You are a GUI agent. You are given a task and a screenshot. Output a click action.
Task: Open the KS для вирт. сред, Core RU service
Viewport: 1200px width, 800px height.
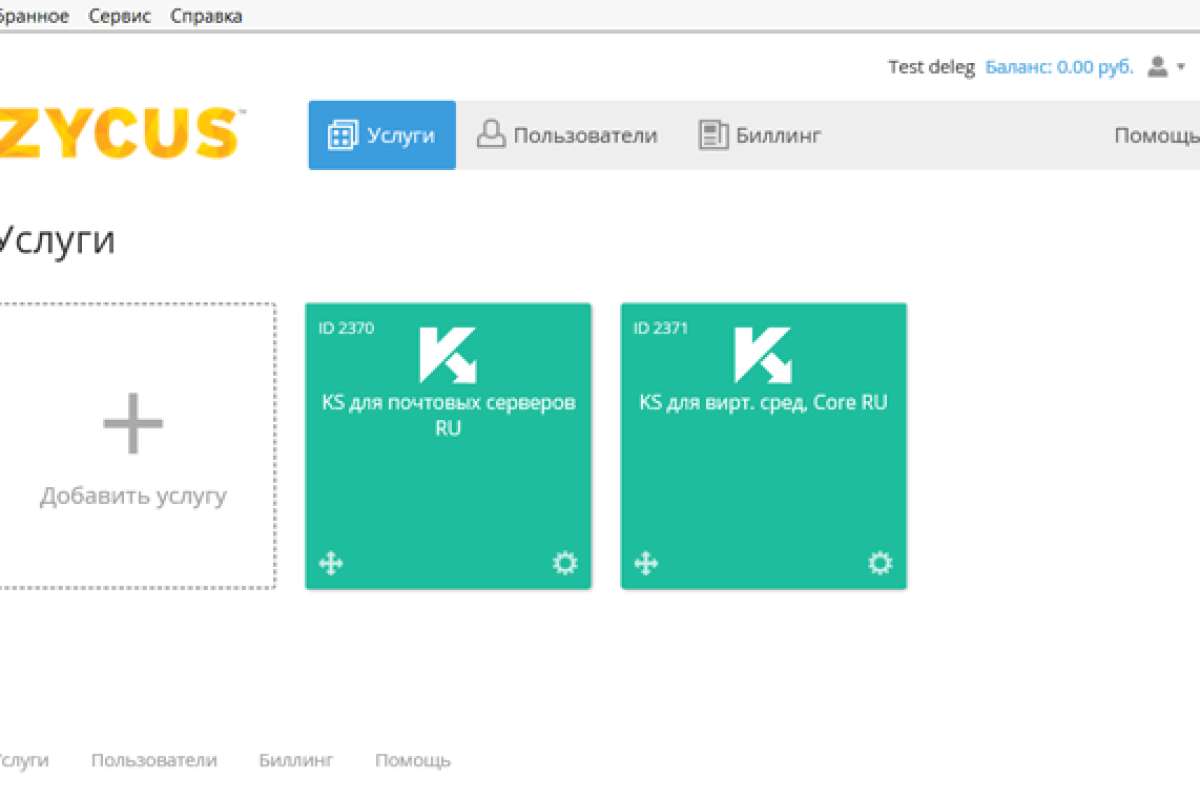coord(763,403)
